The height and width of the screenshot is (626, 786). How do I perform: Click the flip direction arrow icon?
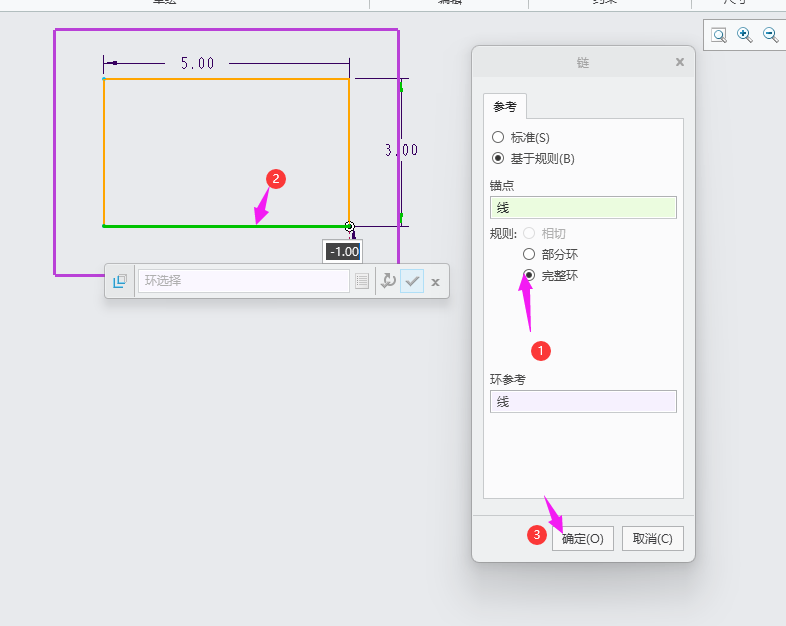tap(388, 282)
